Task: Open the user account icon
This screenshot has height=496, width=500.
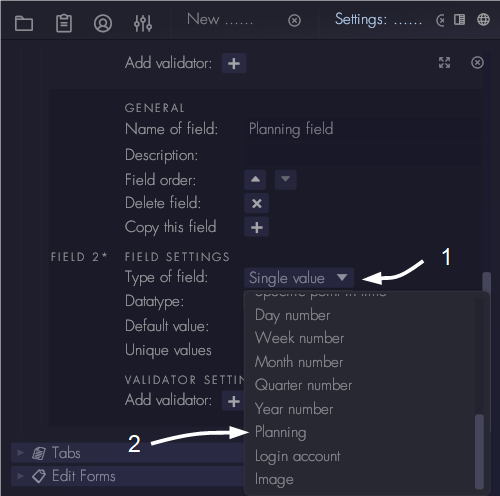Action: click(103, 23)
